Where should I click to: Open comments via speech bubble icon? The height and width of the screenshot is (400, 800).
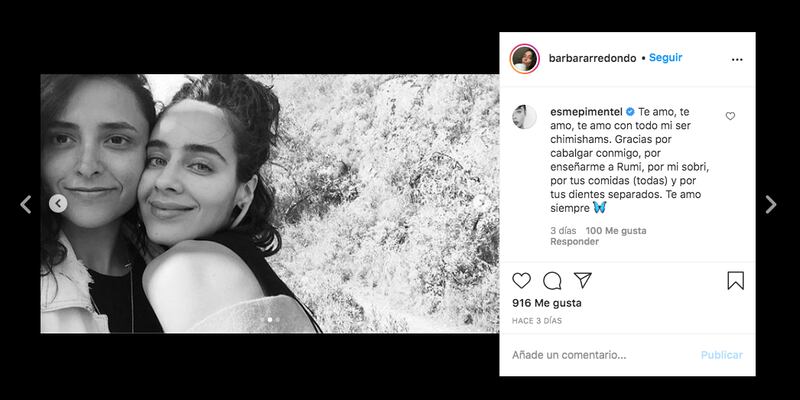pyautogui.click(x=552, y=281)
